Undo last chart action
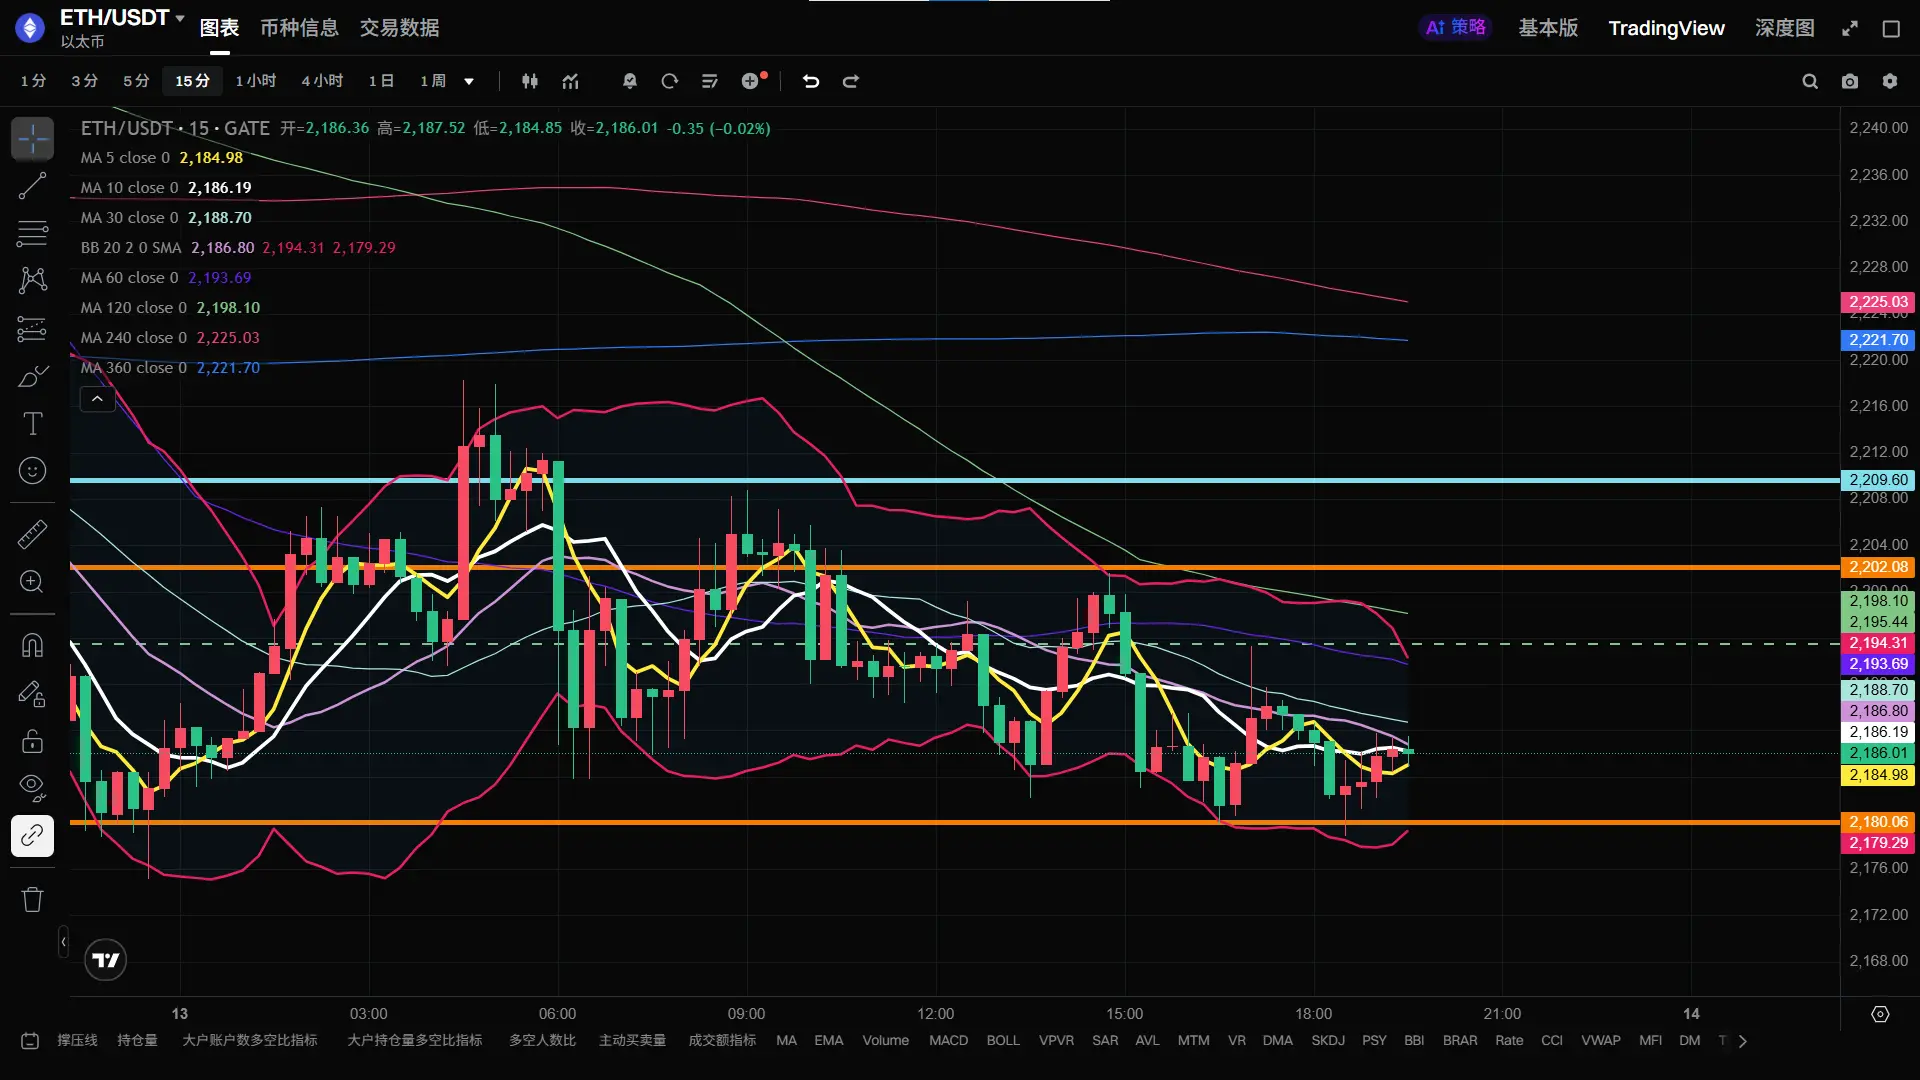Image resolution: width=1920 pixels, height=1080 pixels. (x=811, y=81)
